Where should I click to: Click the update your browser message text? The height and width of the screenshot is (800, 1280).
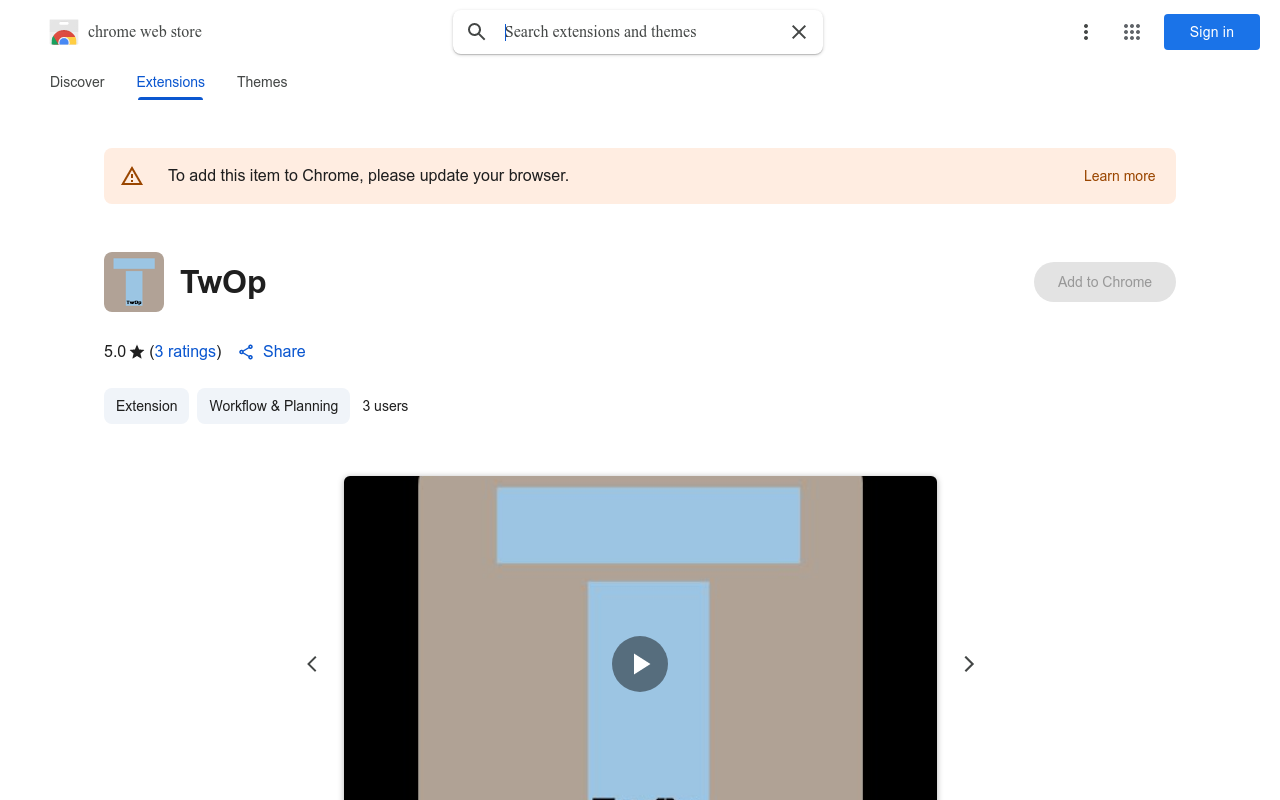tap(368, 176)
